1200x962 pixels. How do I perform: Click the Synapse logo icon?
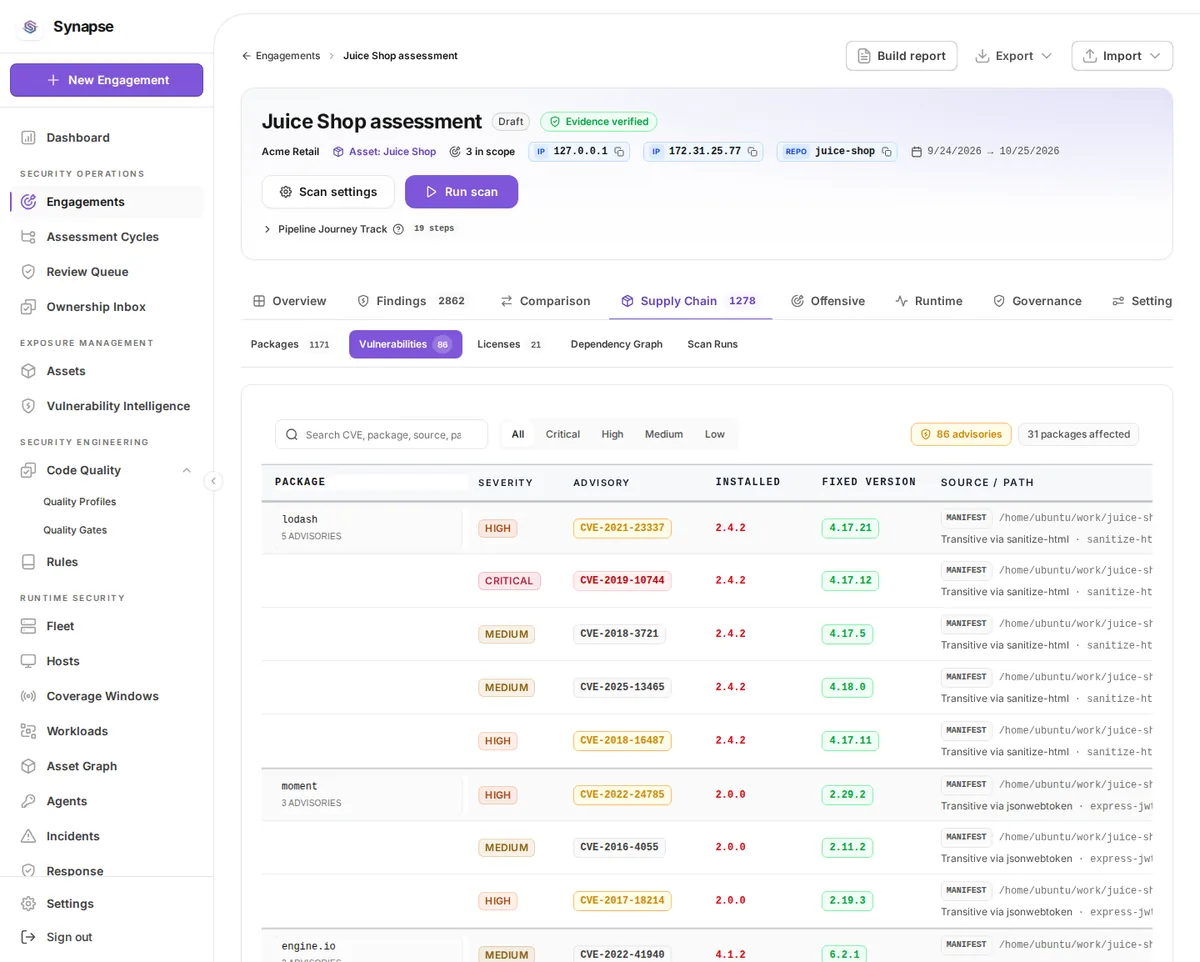tap(30, 27)
